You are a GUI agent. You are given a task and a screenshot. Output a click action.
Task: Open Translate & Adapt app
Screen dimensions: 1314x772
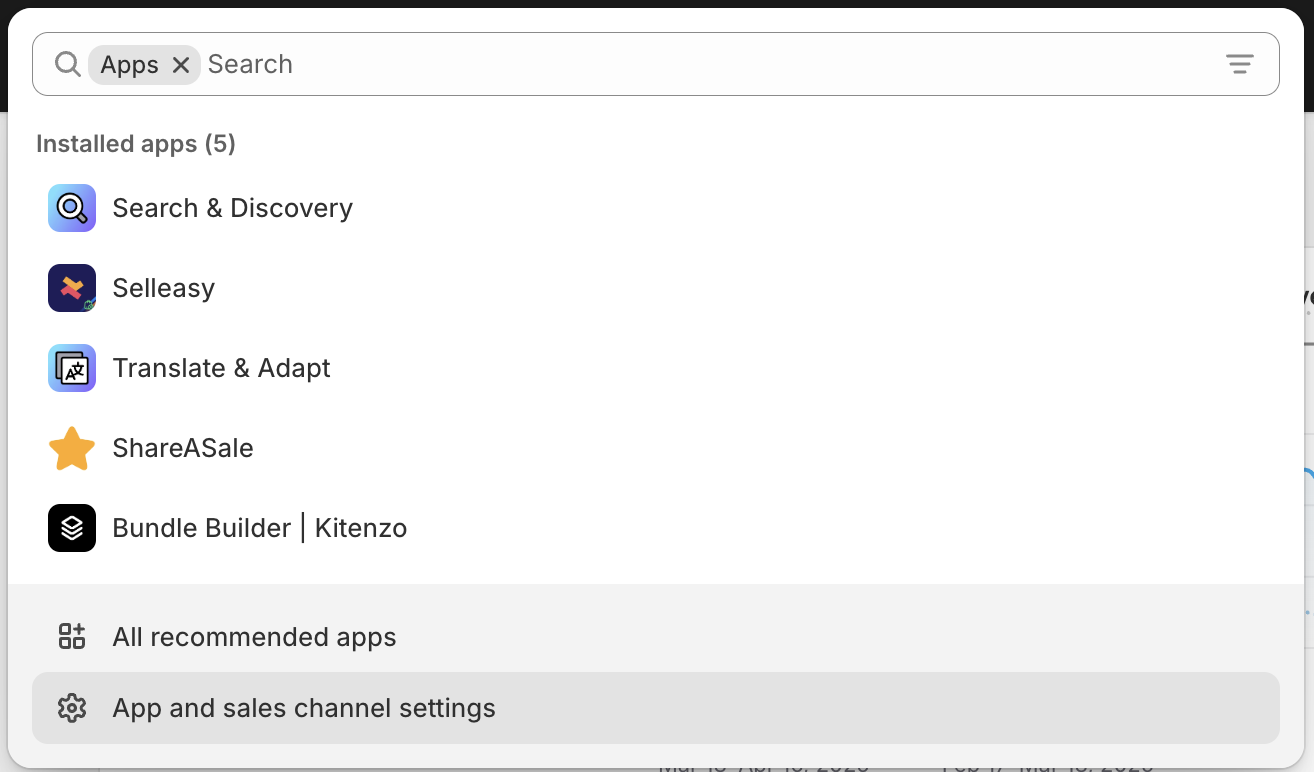click(x=656, y=368)
